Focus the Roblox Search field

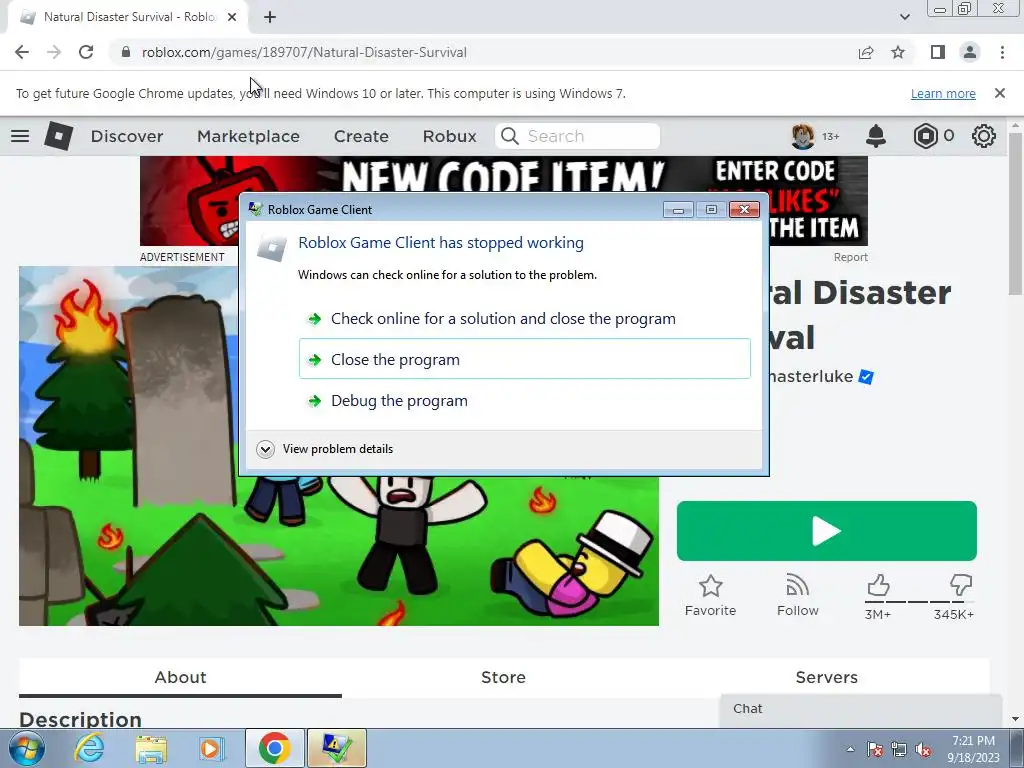pyautogui.click(x=577, y=136)
